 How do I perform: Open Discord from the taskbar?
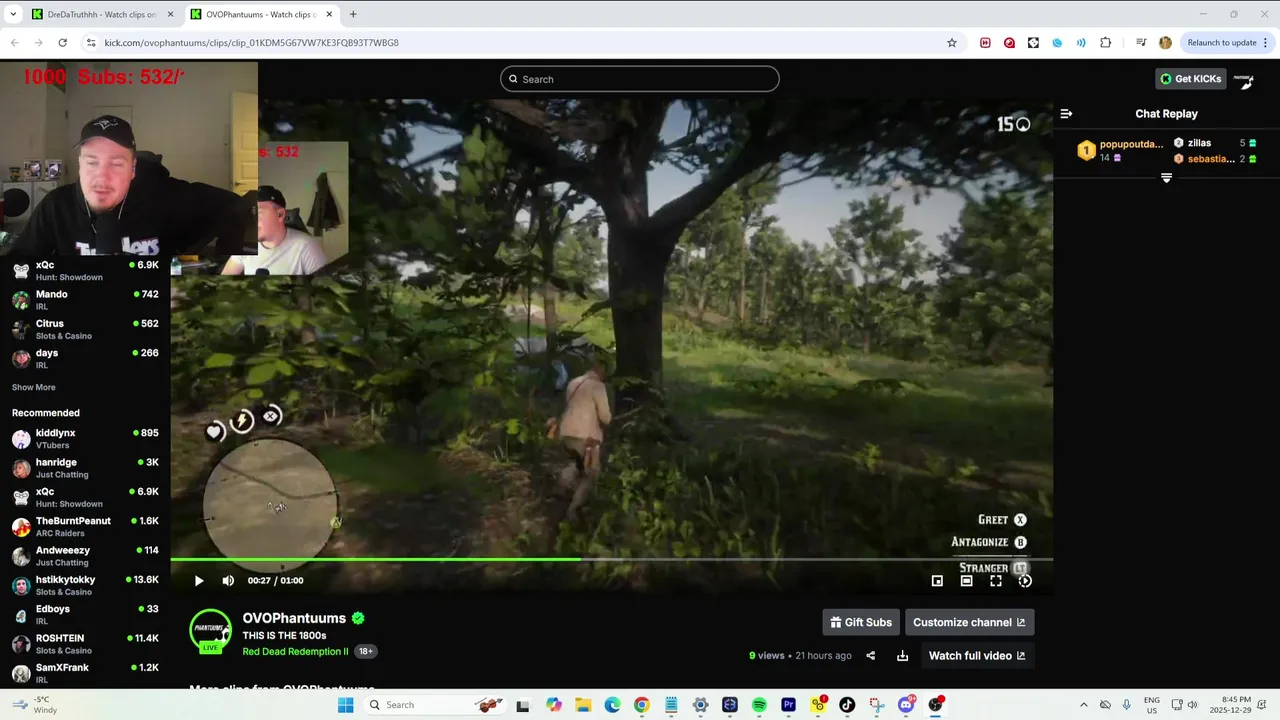tap(906, 705)
